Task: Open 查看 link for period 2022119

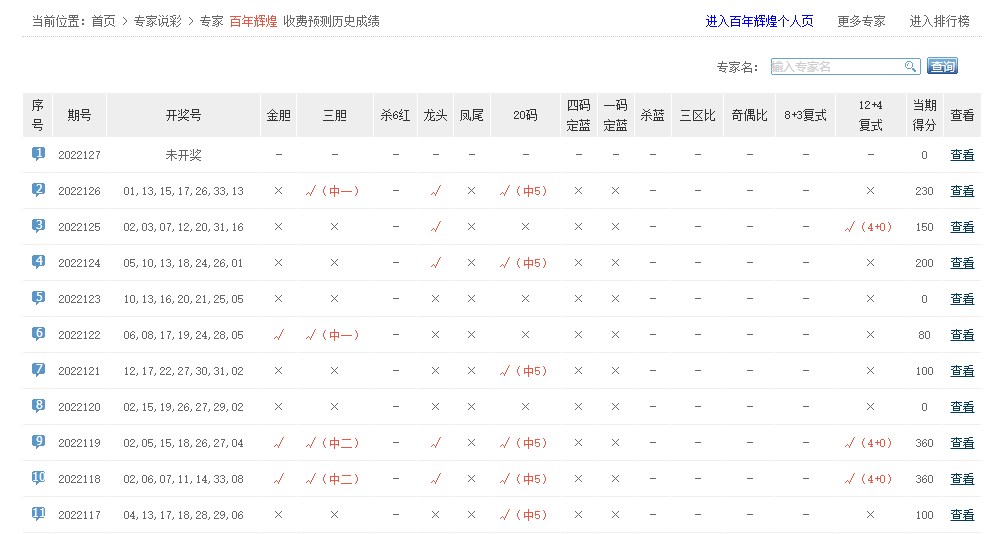Action: (x=962, y=443)
